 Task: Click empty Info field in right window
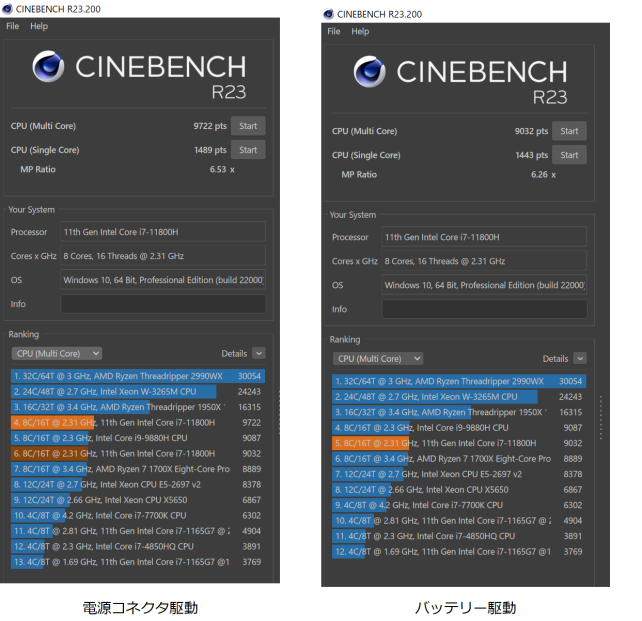[484, 309]
